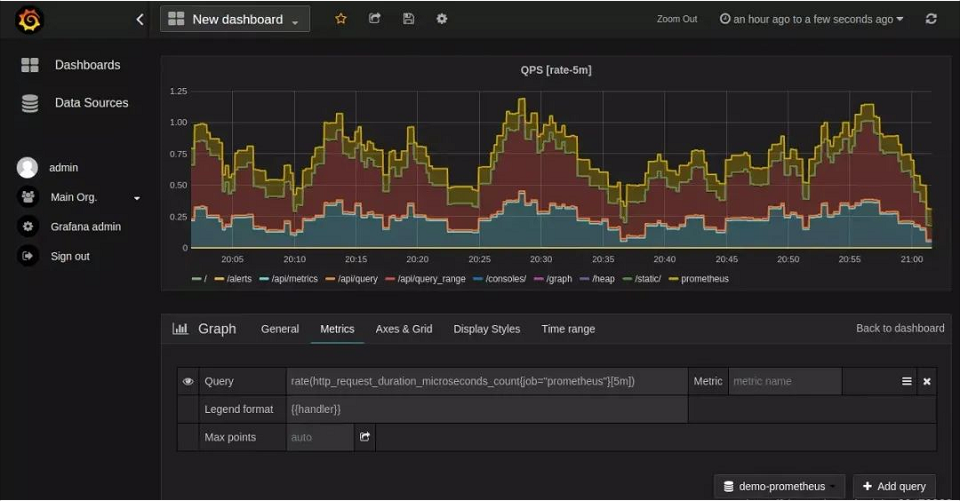Toggle the /api/query_range series in legend
Image resolution: width=960 pixels, height=501 pixels.
coord(431,279)
